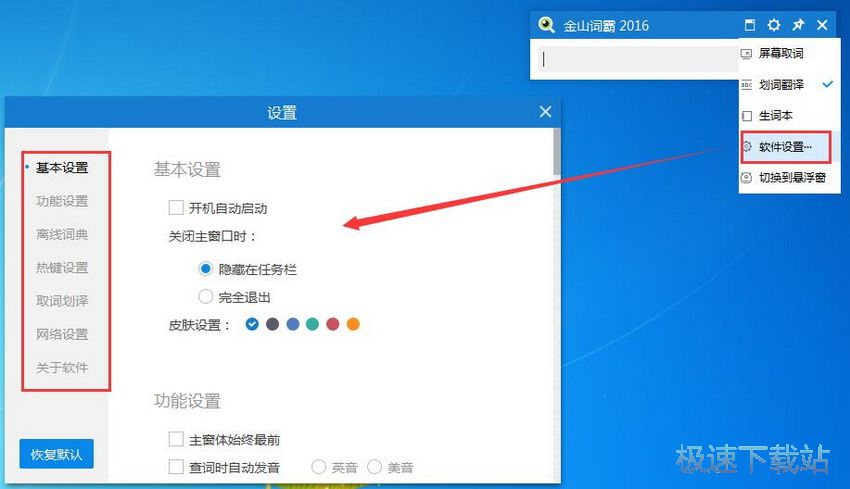
Task: Click the 切换到悬浮窗 icon in menu
Action: pyautogui.click(x=746, y=178)
